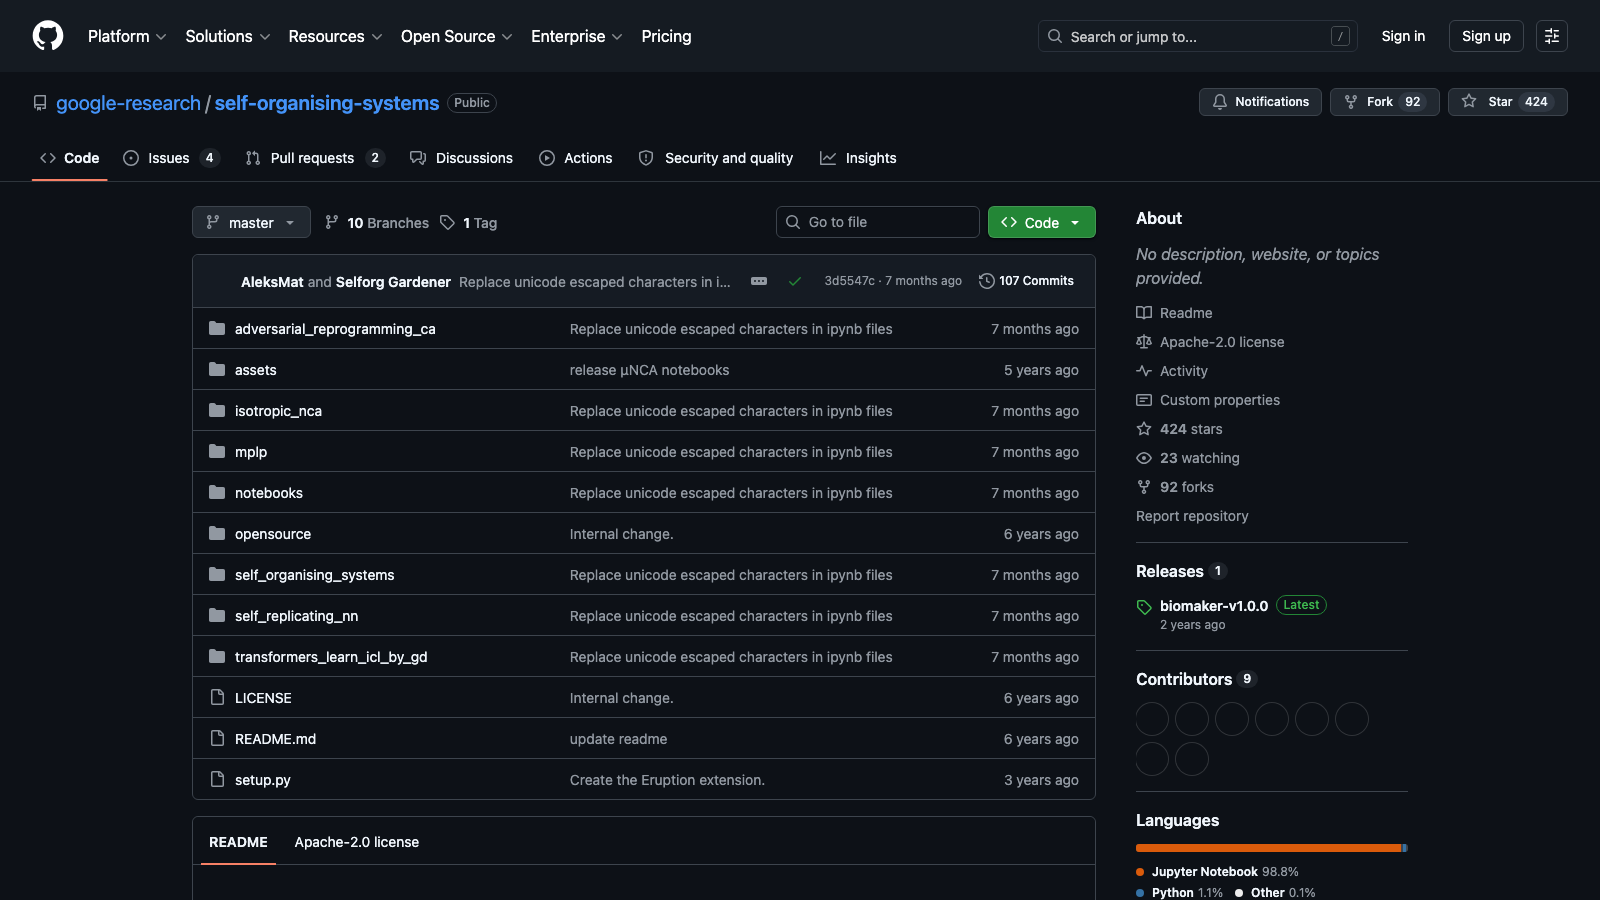Expand the Resources menu
The width and height of the screenshot is (1600, 900).
[335, 36]
